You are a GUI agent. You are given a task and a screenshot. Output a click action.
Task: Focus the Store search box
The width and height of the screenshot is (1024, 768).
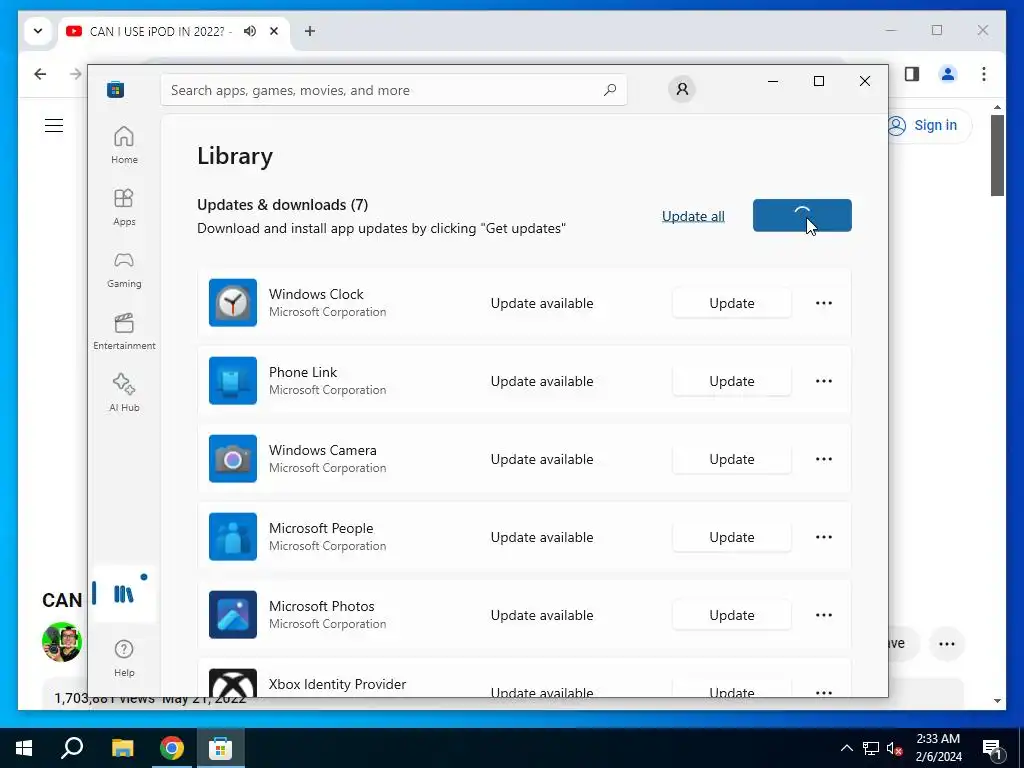click(x=394, y=90)
